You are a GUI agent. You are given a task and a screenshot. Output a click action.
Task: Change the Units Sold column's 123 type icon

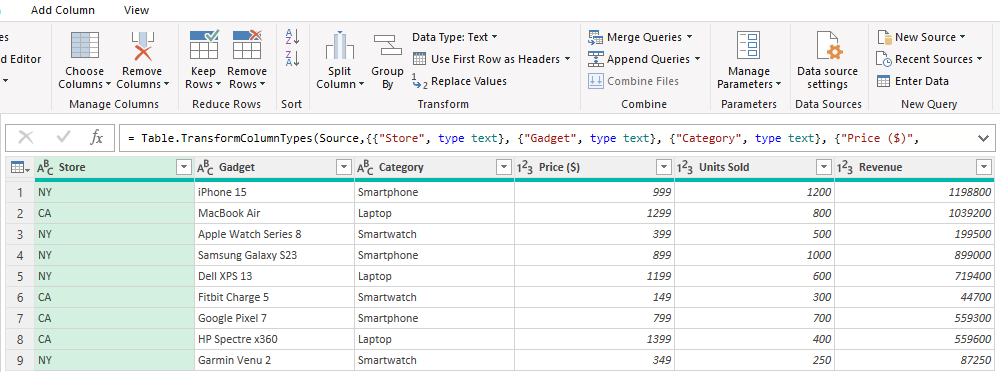point(686,167)
